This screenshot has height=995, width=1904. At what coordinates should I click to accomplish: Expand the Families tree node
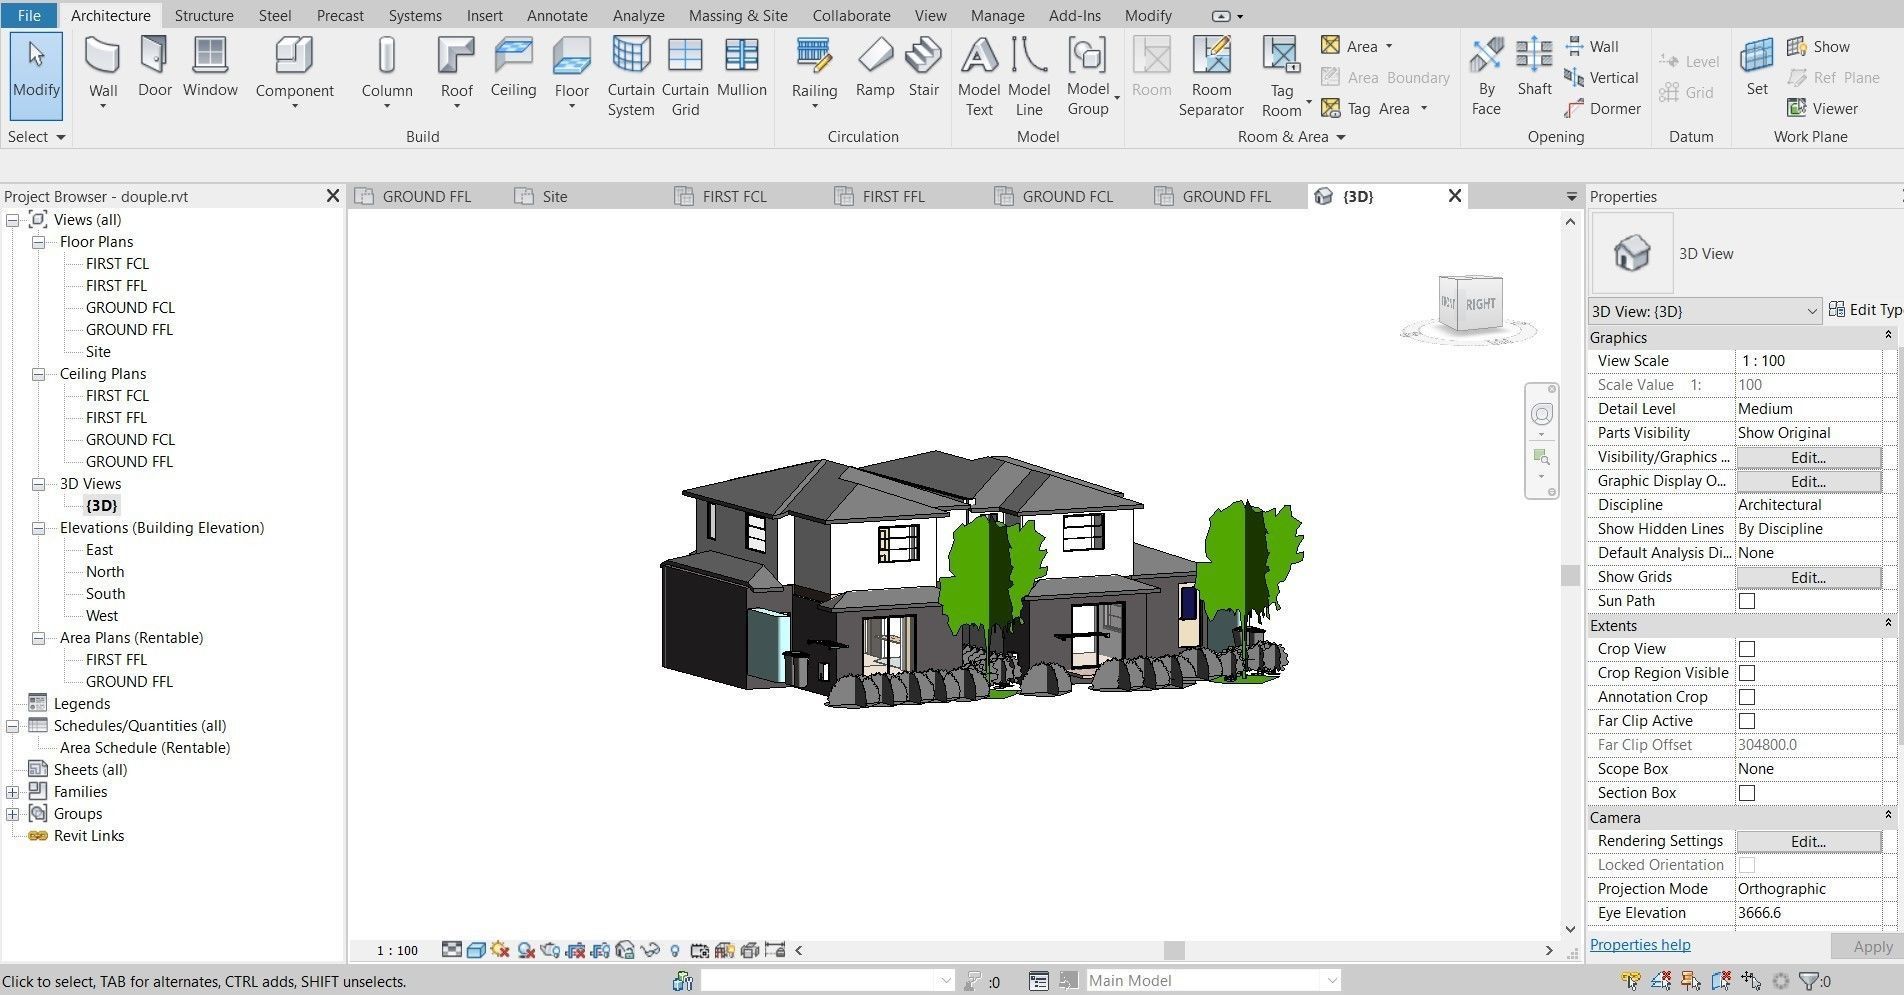click(12, 792)
